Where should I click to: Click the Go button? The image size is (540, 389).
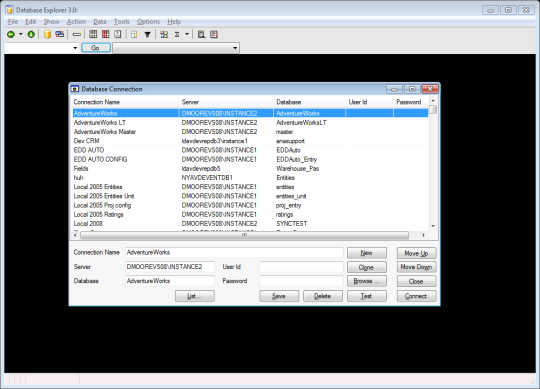point(96,48)
